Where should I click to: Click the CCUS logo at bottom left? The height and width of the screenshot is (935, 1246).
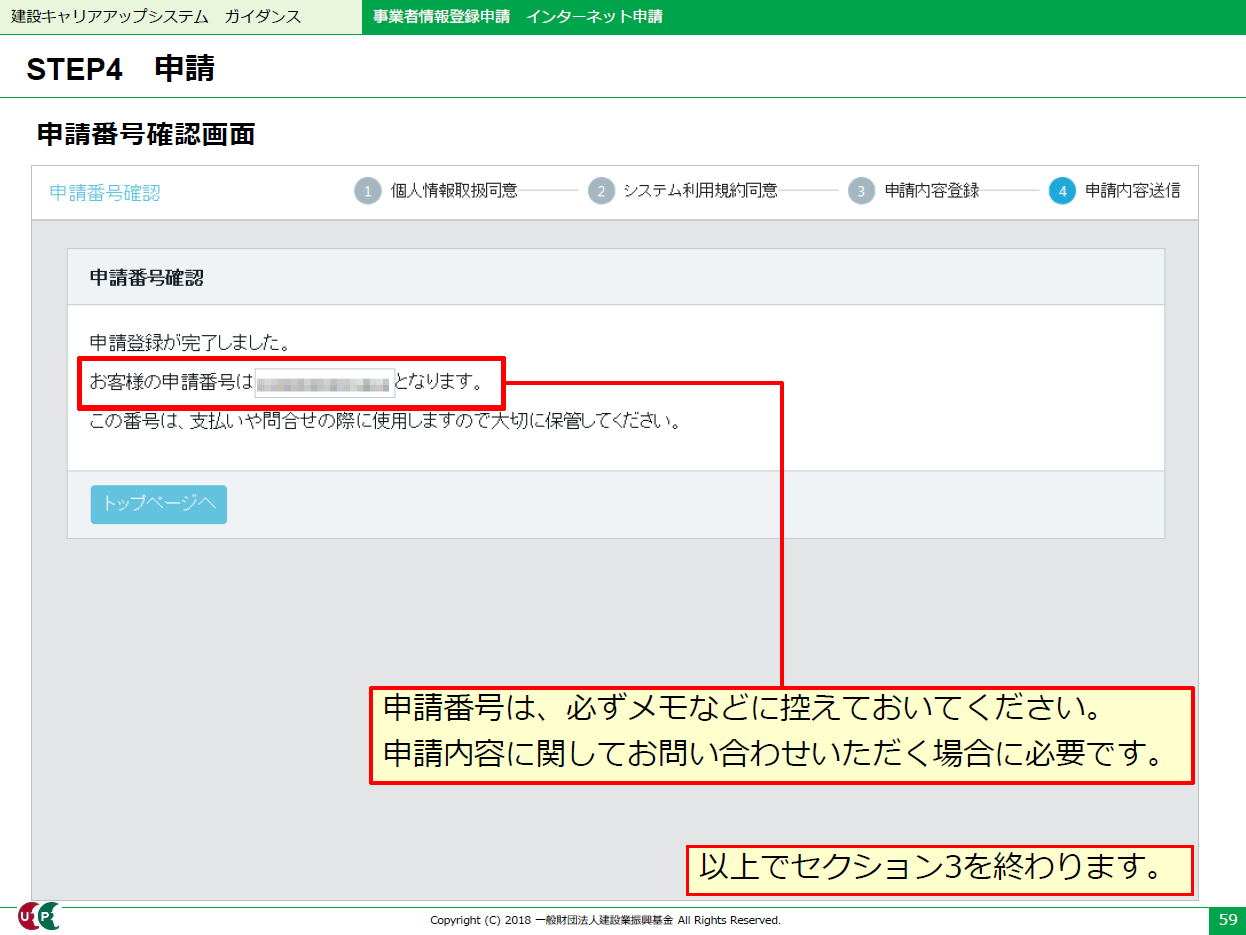[39, 916]
